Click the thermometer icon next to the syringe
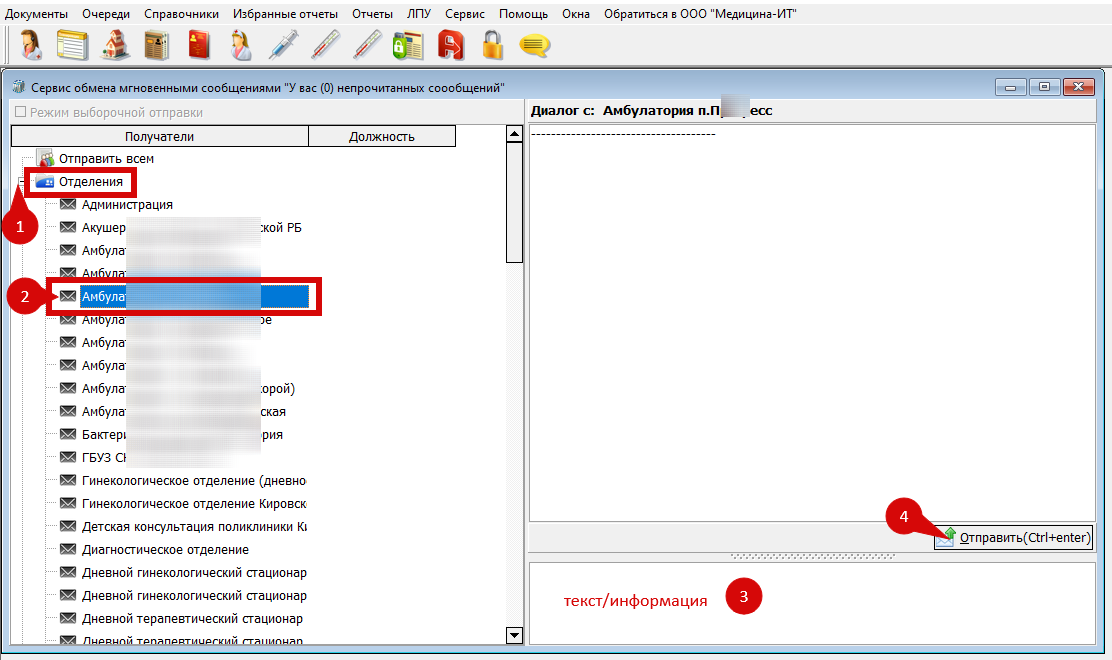The width and height of the screenshot is (1112, 660). click(326, 45)
